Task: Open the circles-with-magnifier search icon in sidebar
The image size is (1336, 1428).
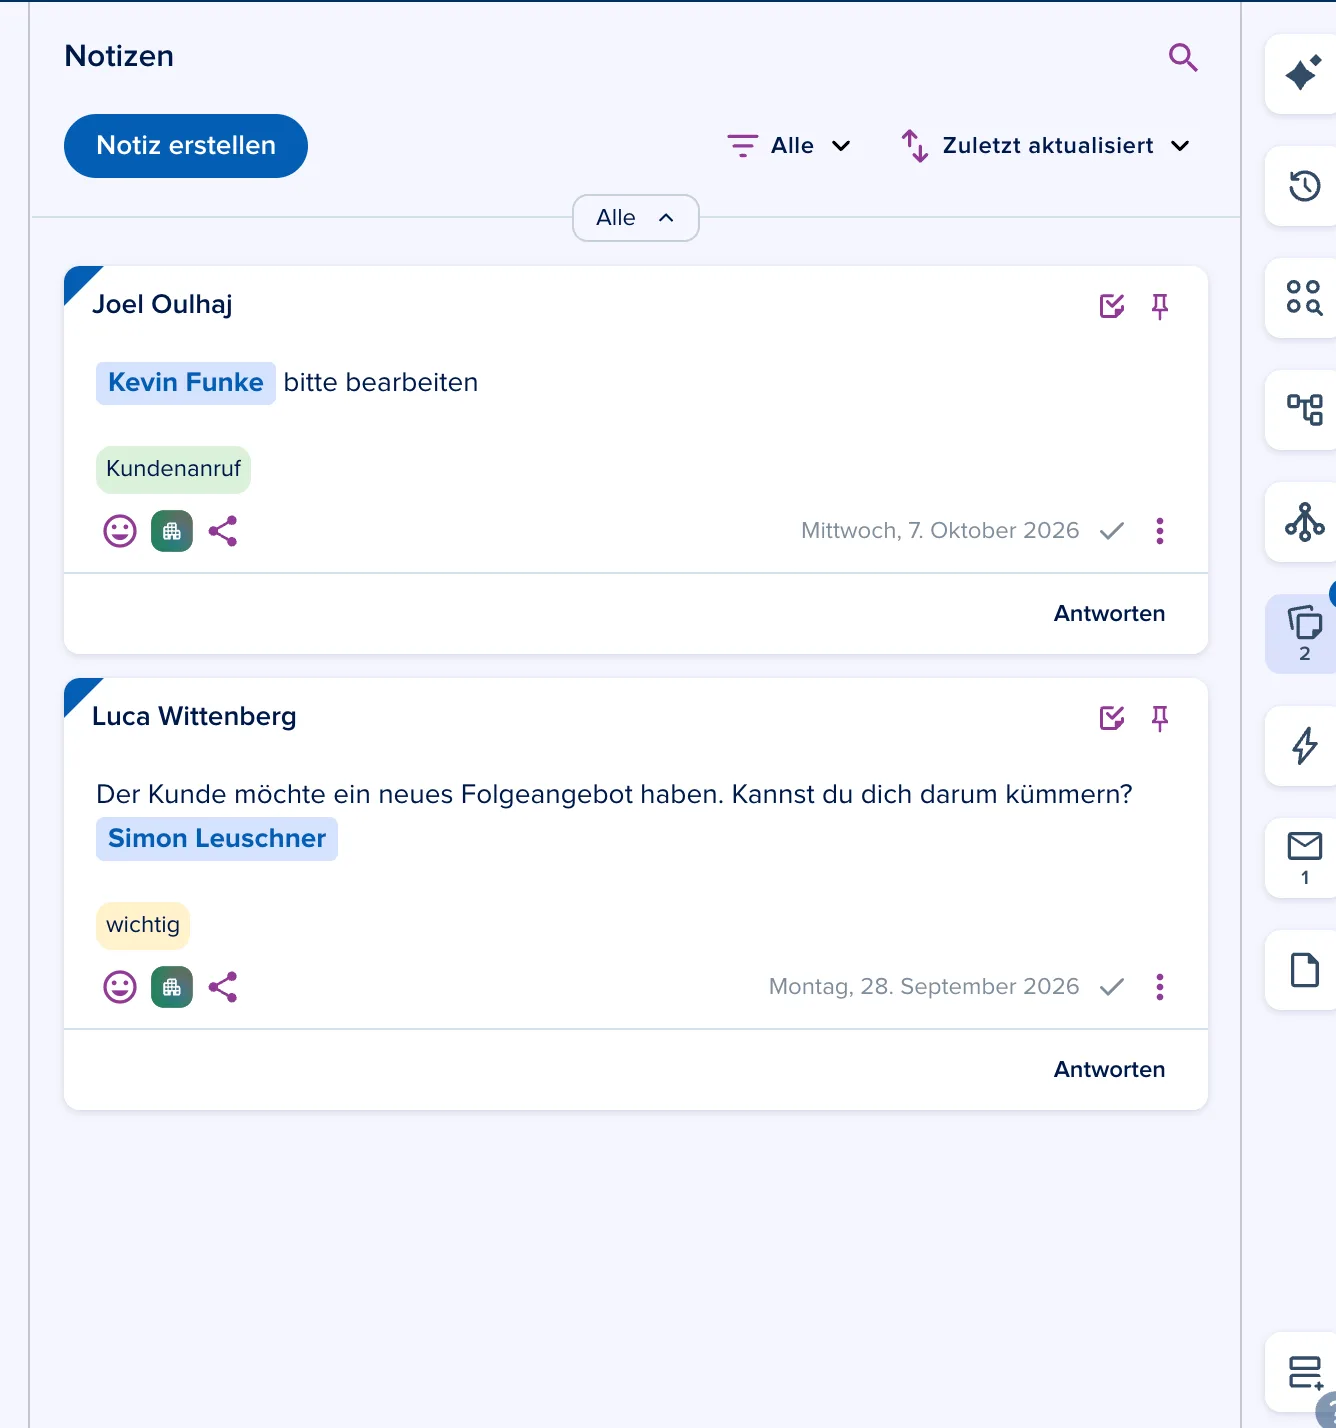Action: click(1304, 298)
